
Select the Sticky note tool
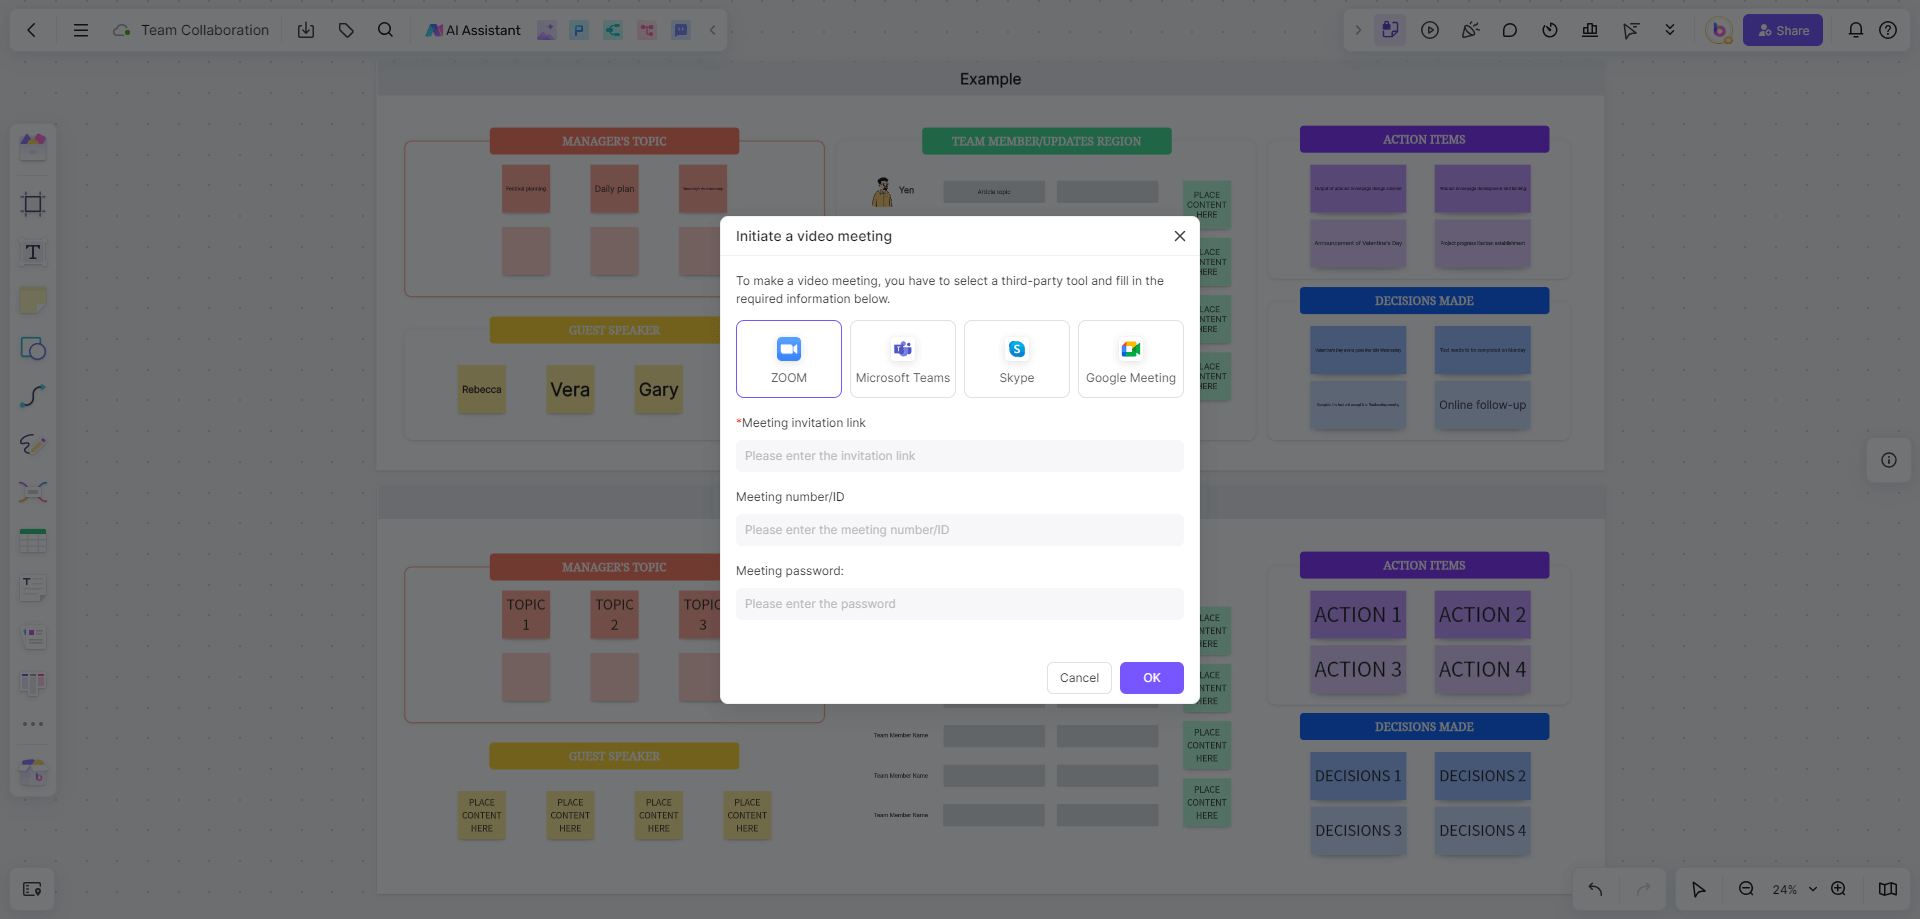[x=33, y=300]
